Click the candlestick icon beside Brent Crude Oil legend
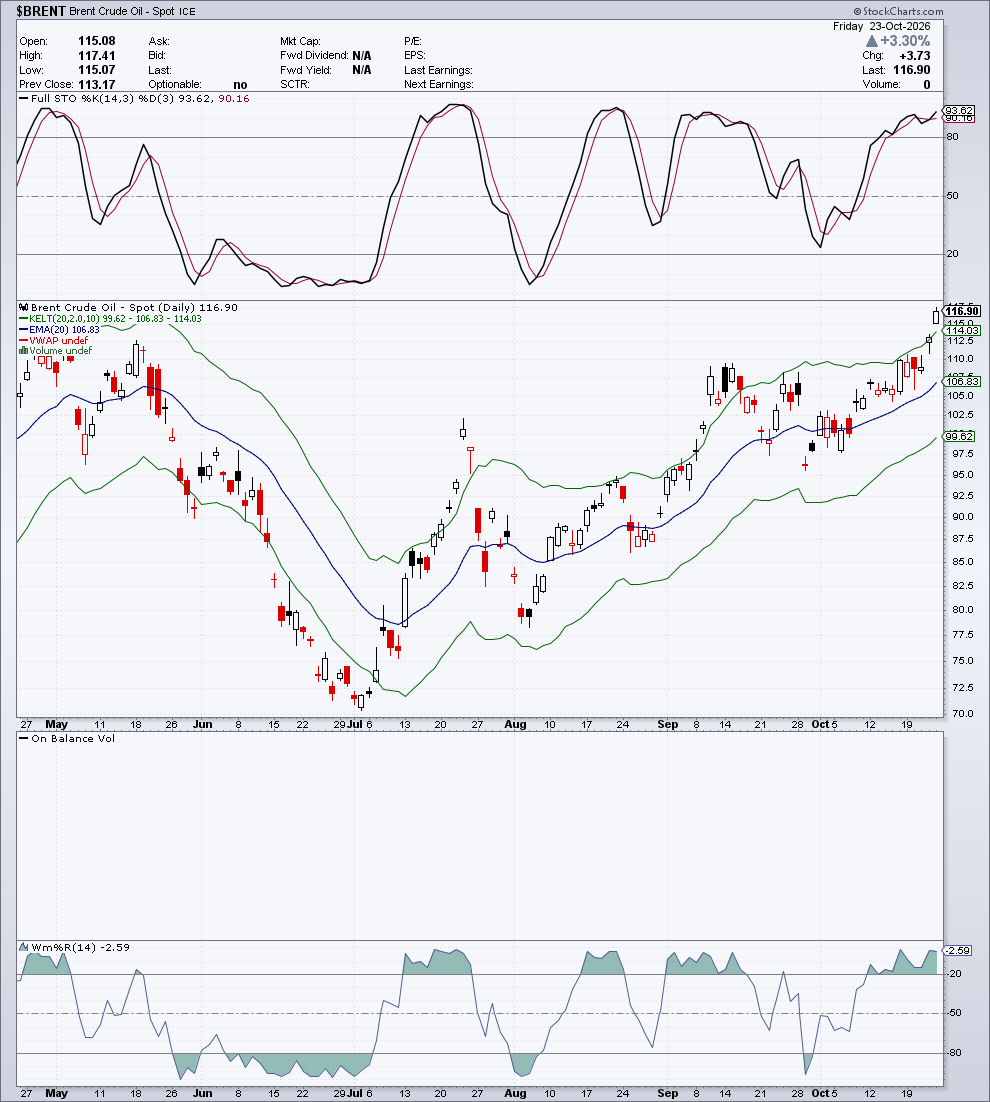The width and height of the screenshot is (990, 1102). point(24,307)
